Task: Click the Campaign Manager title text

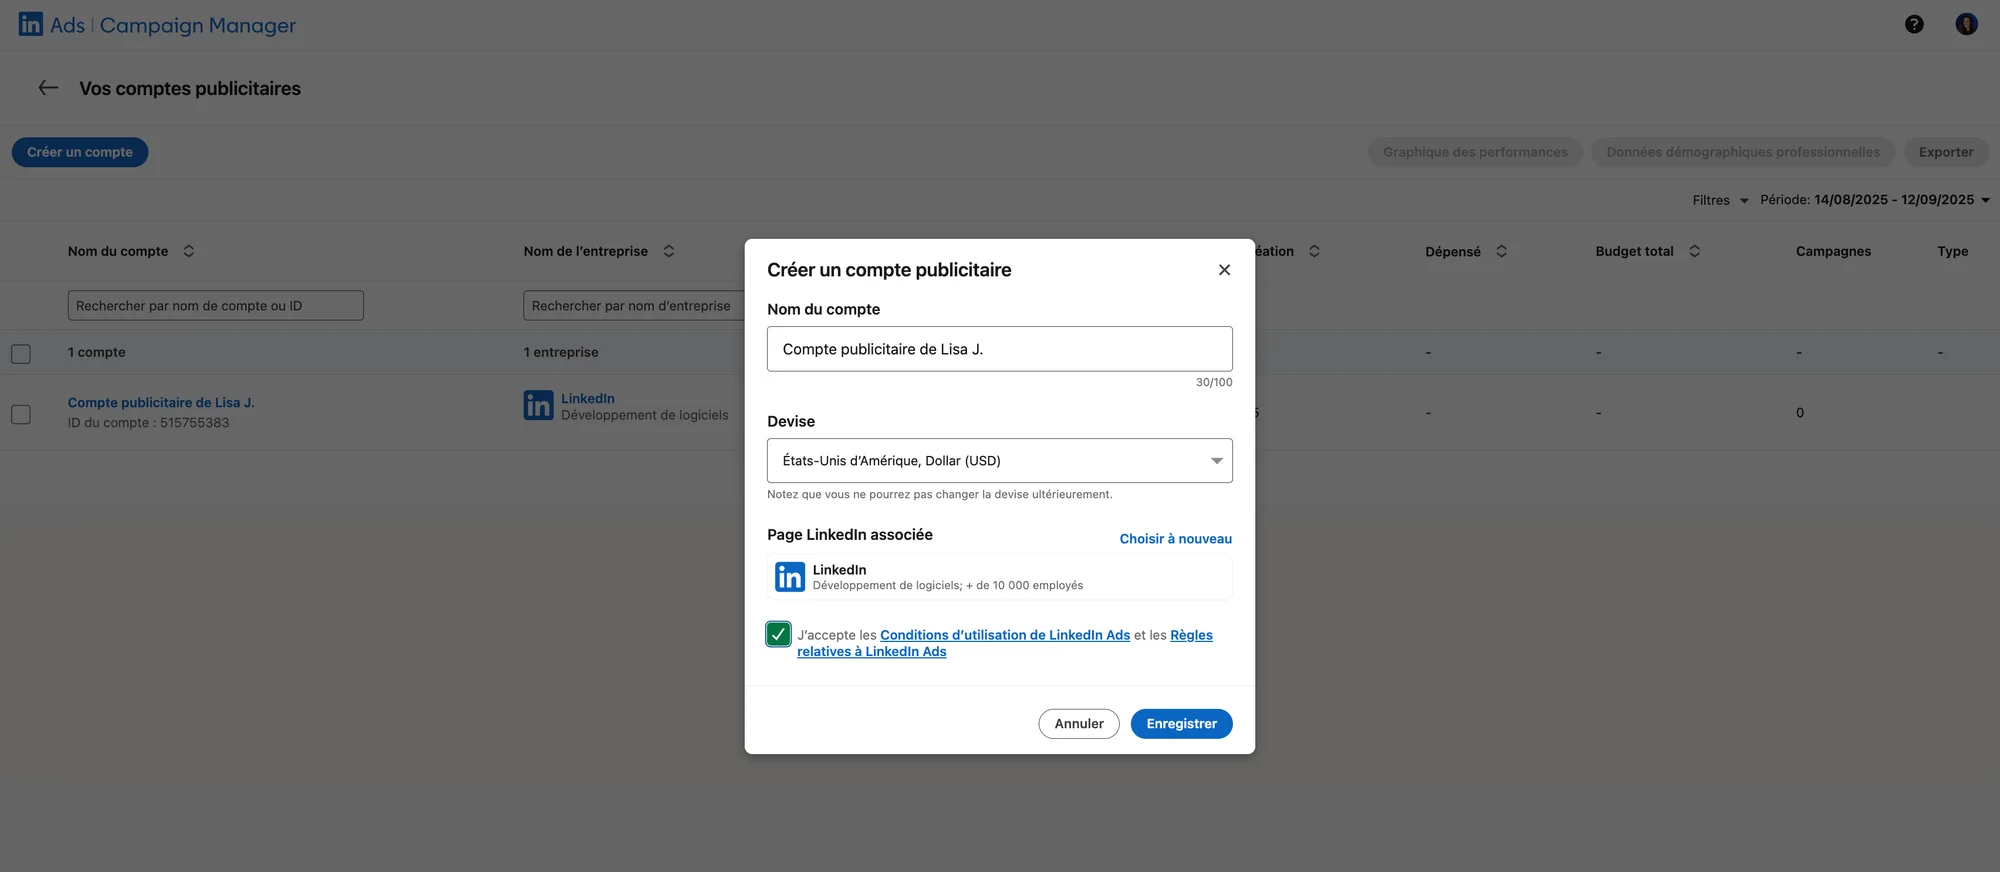Action: point(198,25)
